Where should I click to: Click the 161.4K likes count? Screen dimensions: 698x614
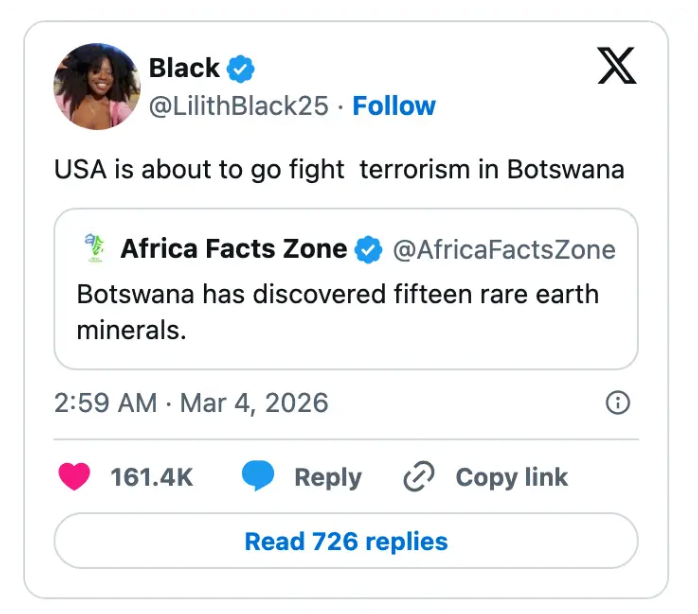point(151,478)
